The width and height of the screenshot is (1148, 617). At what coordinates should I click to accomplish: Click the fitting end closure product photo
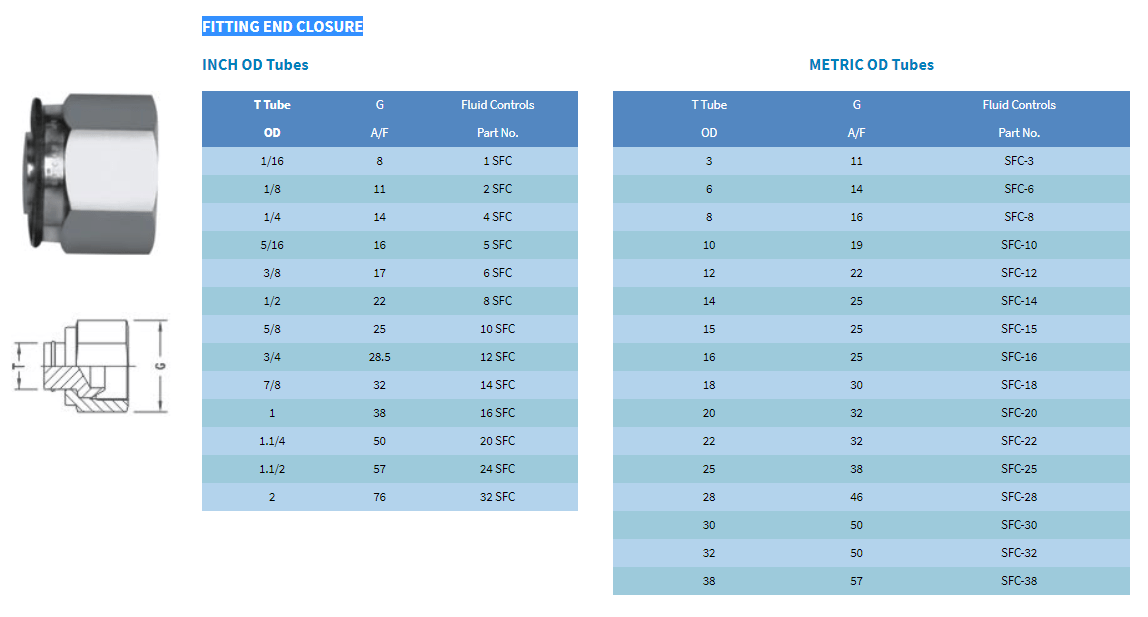tap(93, 174)
